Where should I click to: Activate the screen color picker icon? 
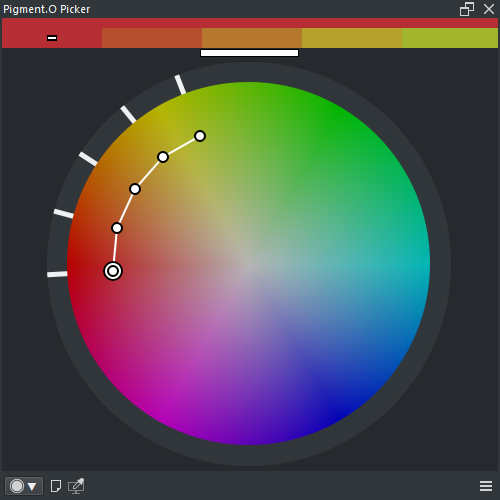click(x=76, y=486)
